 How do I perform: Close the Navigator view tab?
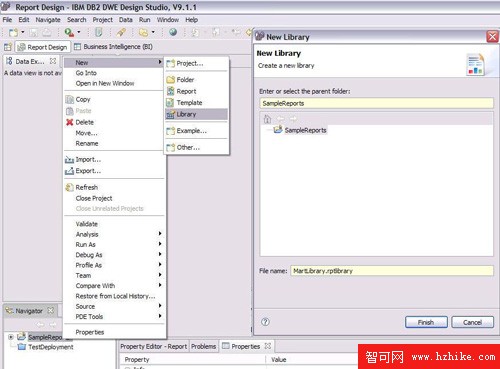pyautogui.click(x=50, y=310)
